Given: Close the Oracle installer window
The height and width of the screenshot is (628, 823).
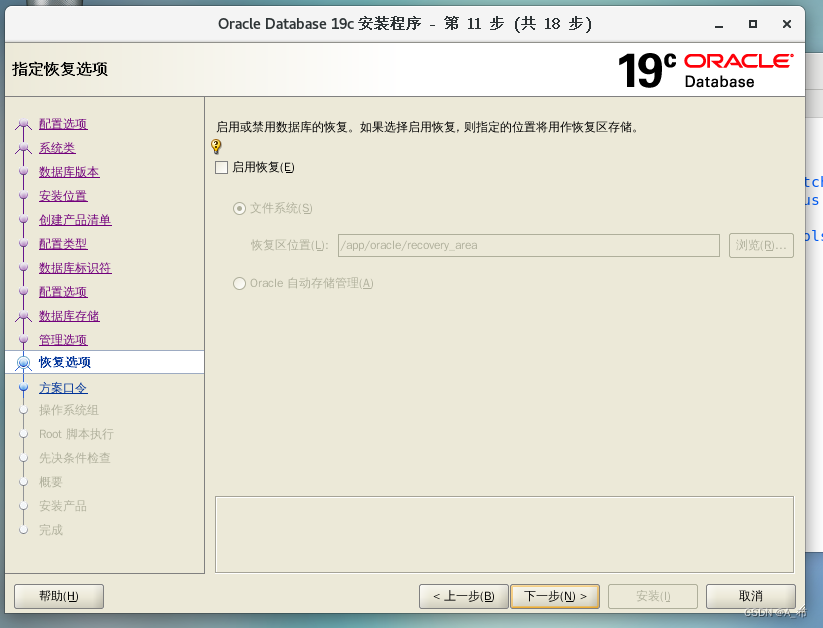Looking at the screenshot, I should [787, 24].
